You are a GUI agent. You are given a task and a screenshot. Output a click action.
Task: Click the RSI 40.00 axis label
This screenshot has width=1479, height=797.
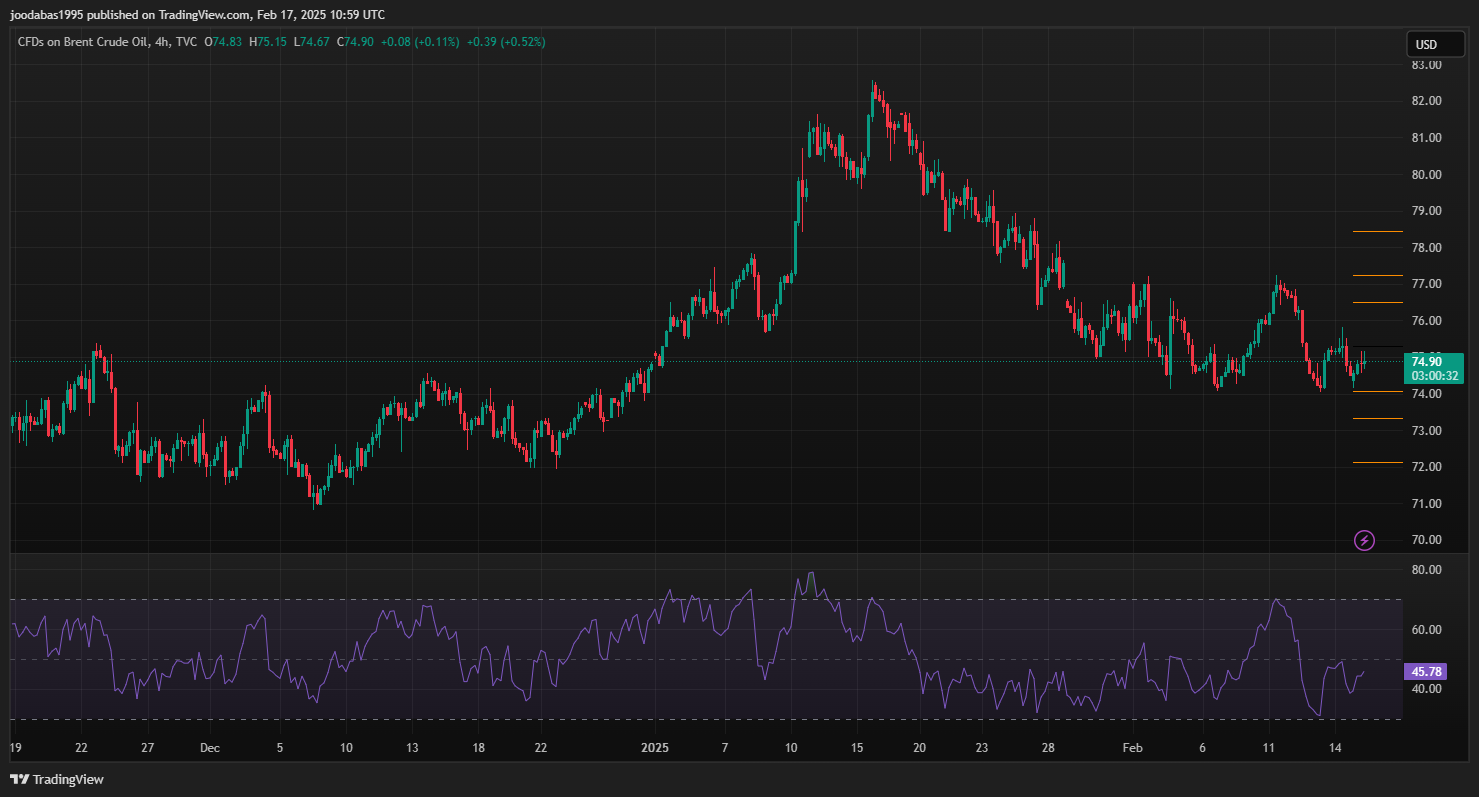click(1426, 689)
